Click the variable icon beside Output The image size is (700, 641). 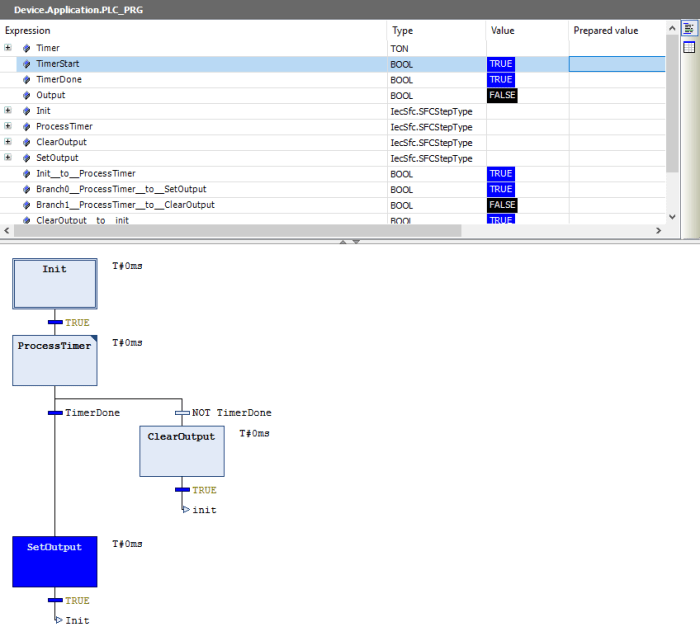[27, 95]
